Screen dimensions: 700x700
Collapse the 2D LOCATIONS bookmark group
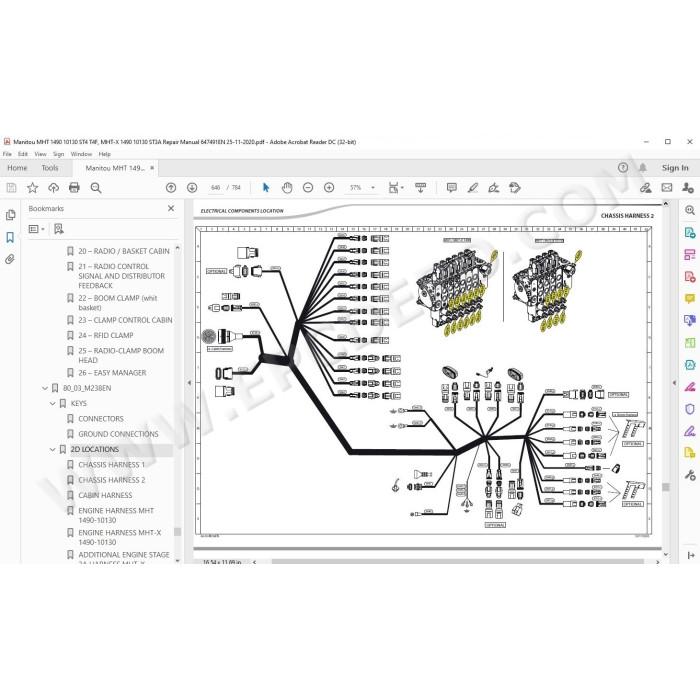52,450
